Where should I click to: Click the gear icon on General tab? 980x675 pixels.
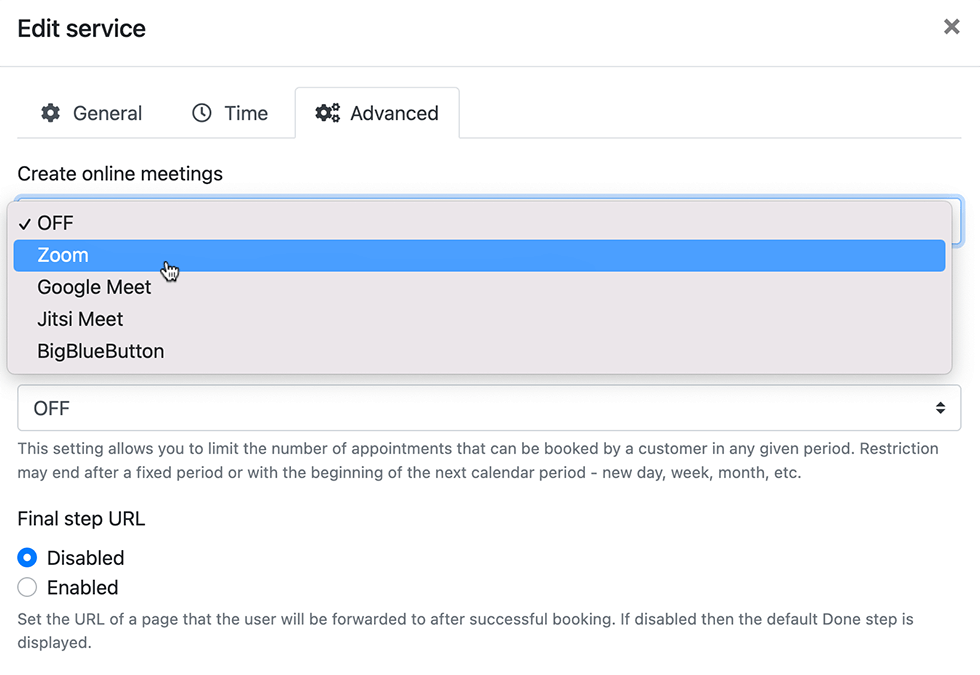point(50,113)
